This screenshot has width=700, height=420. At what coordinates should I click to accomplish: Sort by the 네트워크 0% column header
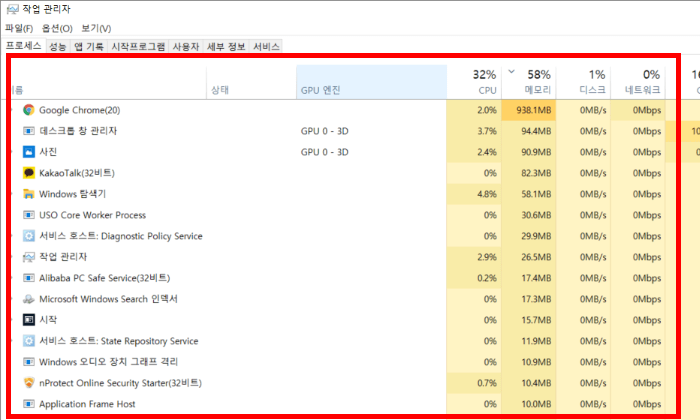(x=638, y=82)
